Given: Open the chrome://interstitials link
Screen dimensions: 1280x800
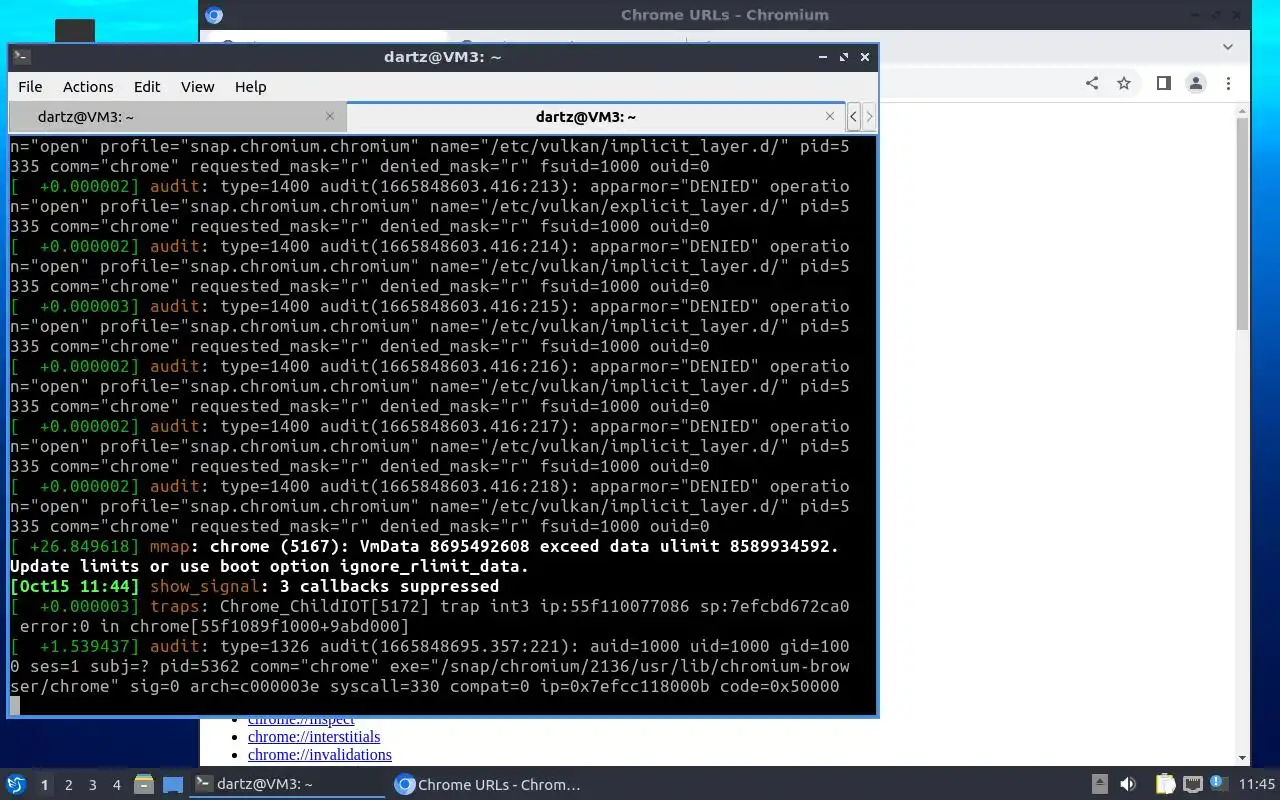Looking at the screenshot, I should [x=314, y=737].
